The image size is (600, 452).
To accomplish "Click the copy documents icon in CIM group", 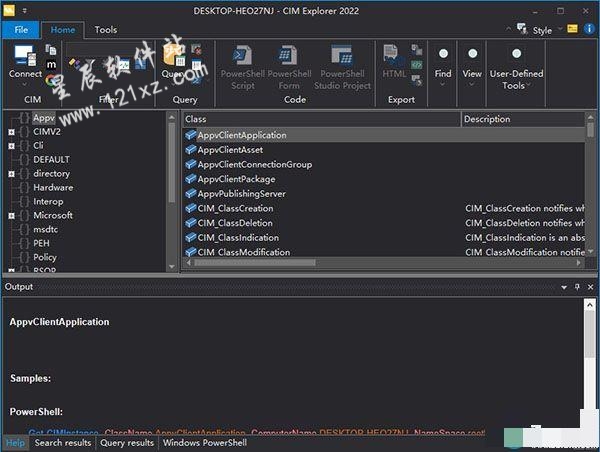I will 51,49.
